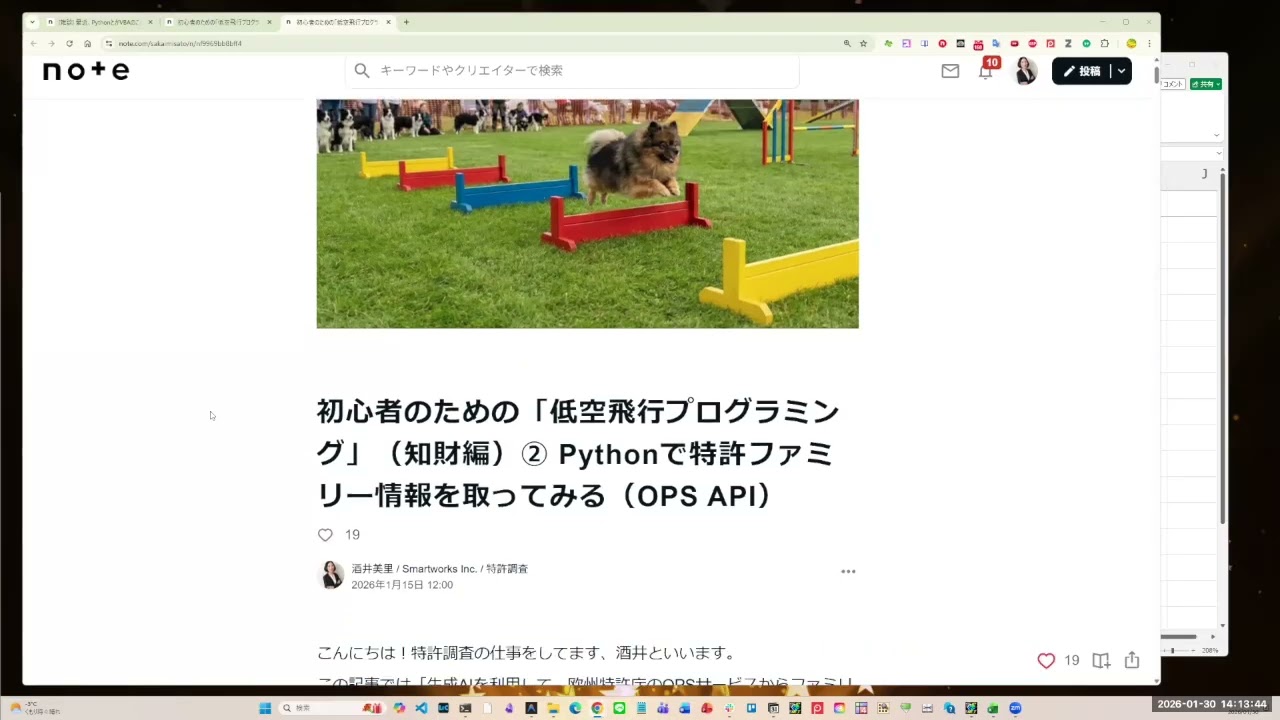Switch to the second note browser tab
1280x720 pixels.
219,22
